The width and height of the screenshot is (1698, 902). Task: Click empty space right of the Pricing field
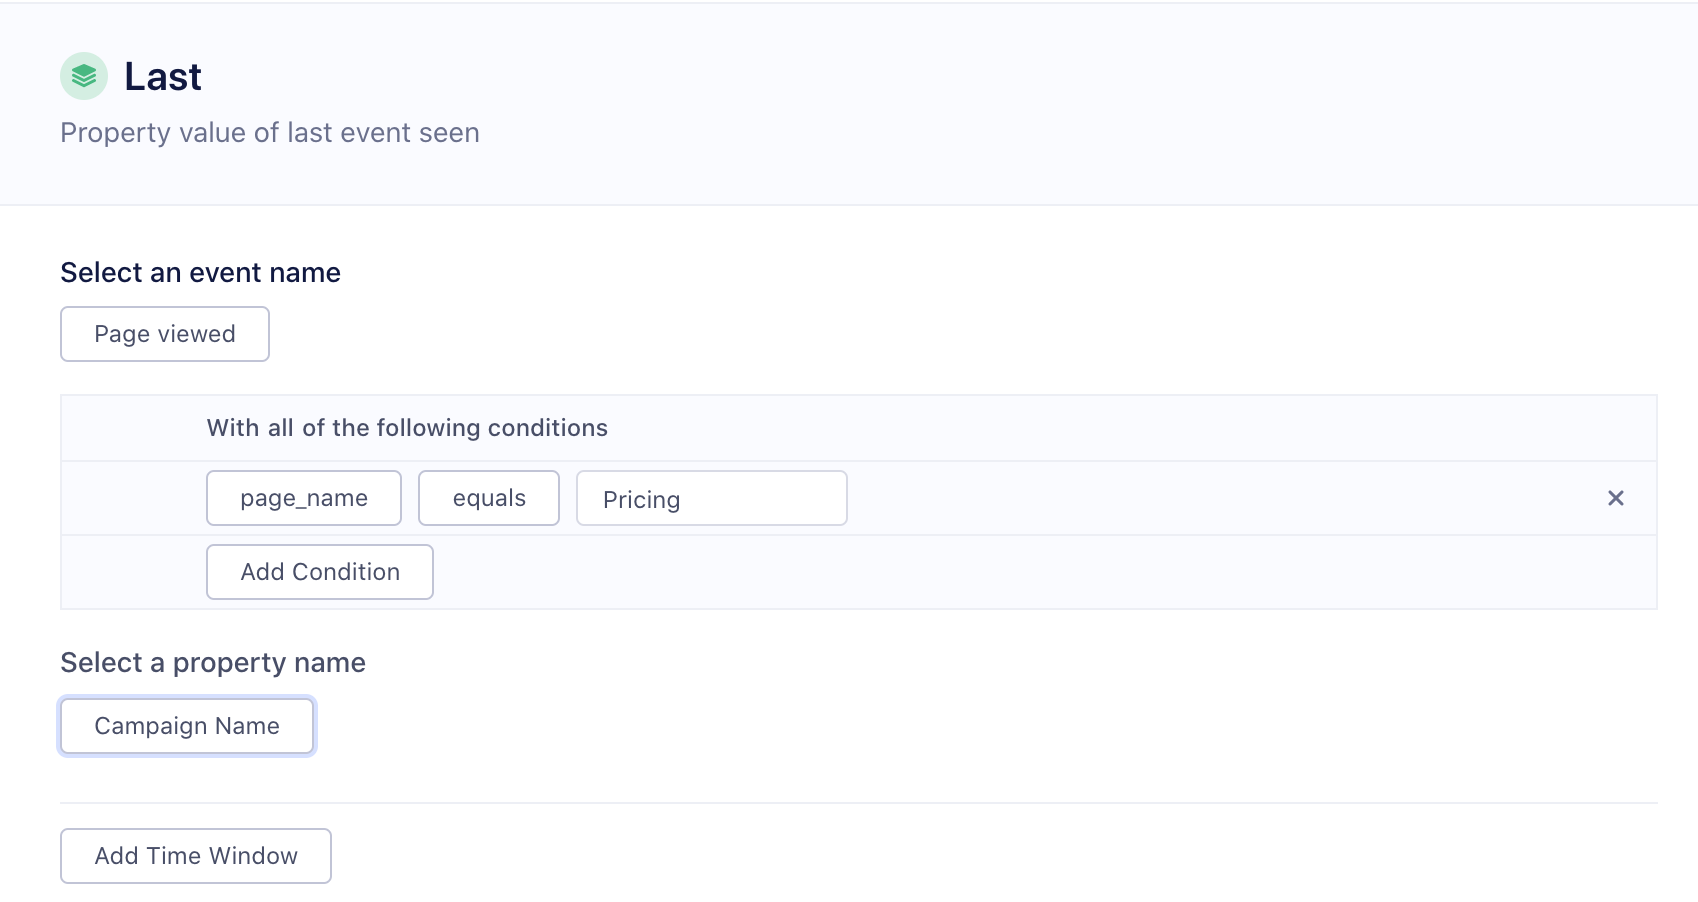pos(1200,498)
